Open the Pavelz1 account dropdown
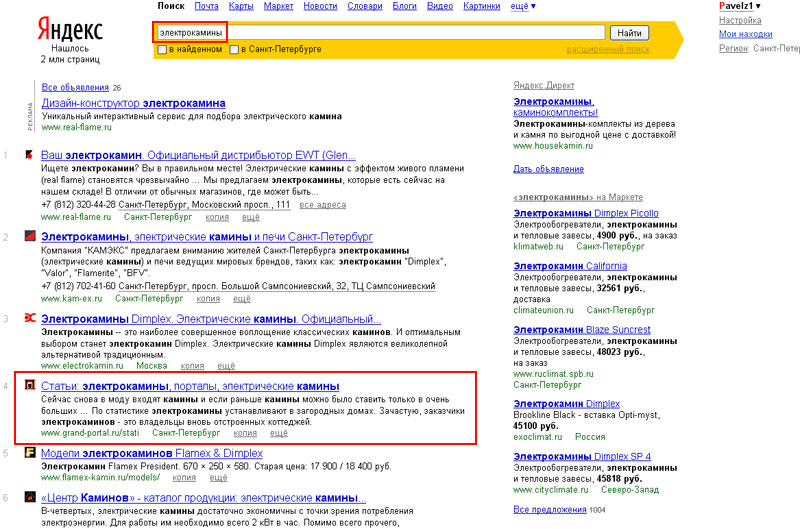The width and height of the screenshot is (800, 529). (x=740, y=6)
